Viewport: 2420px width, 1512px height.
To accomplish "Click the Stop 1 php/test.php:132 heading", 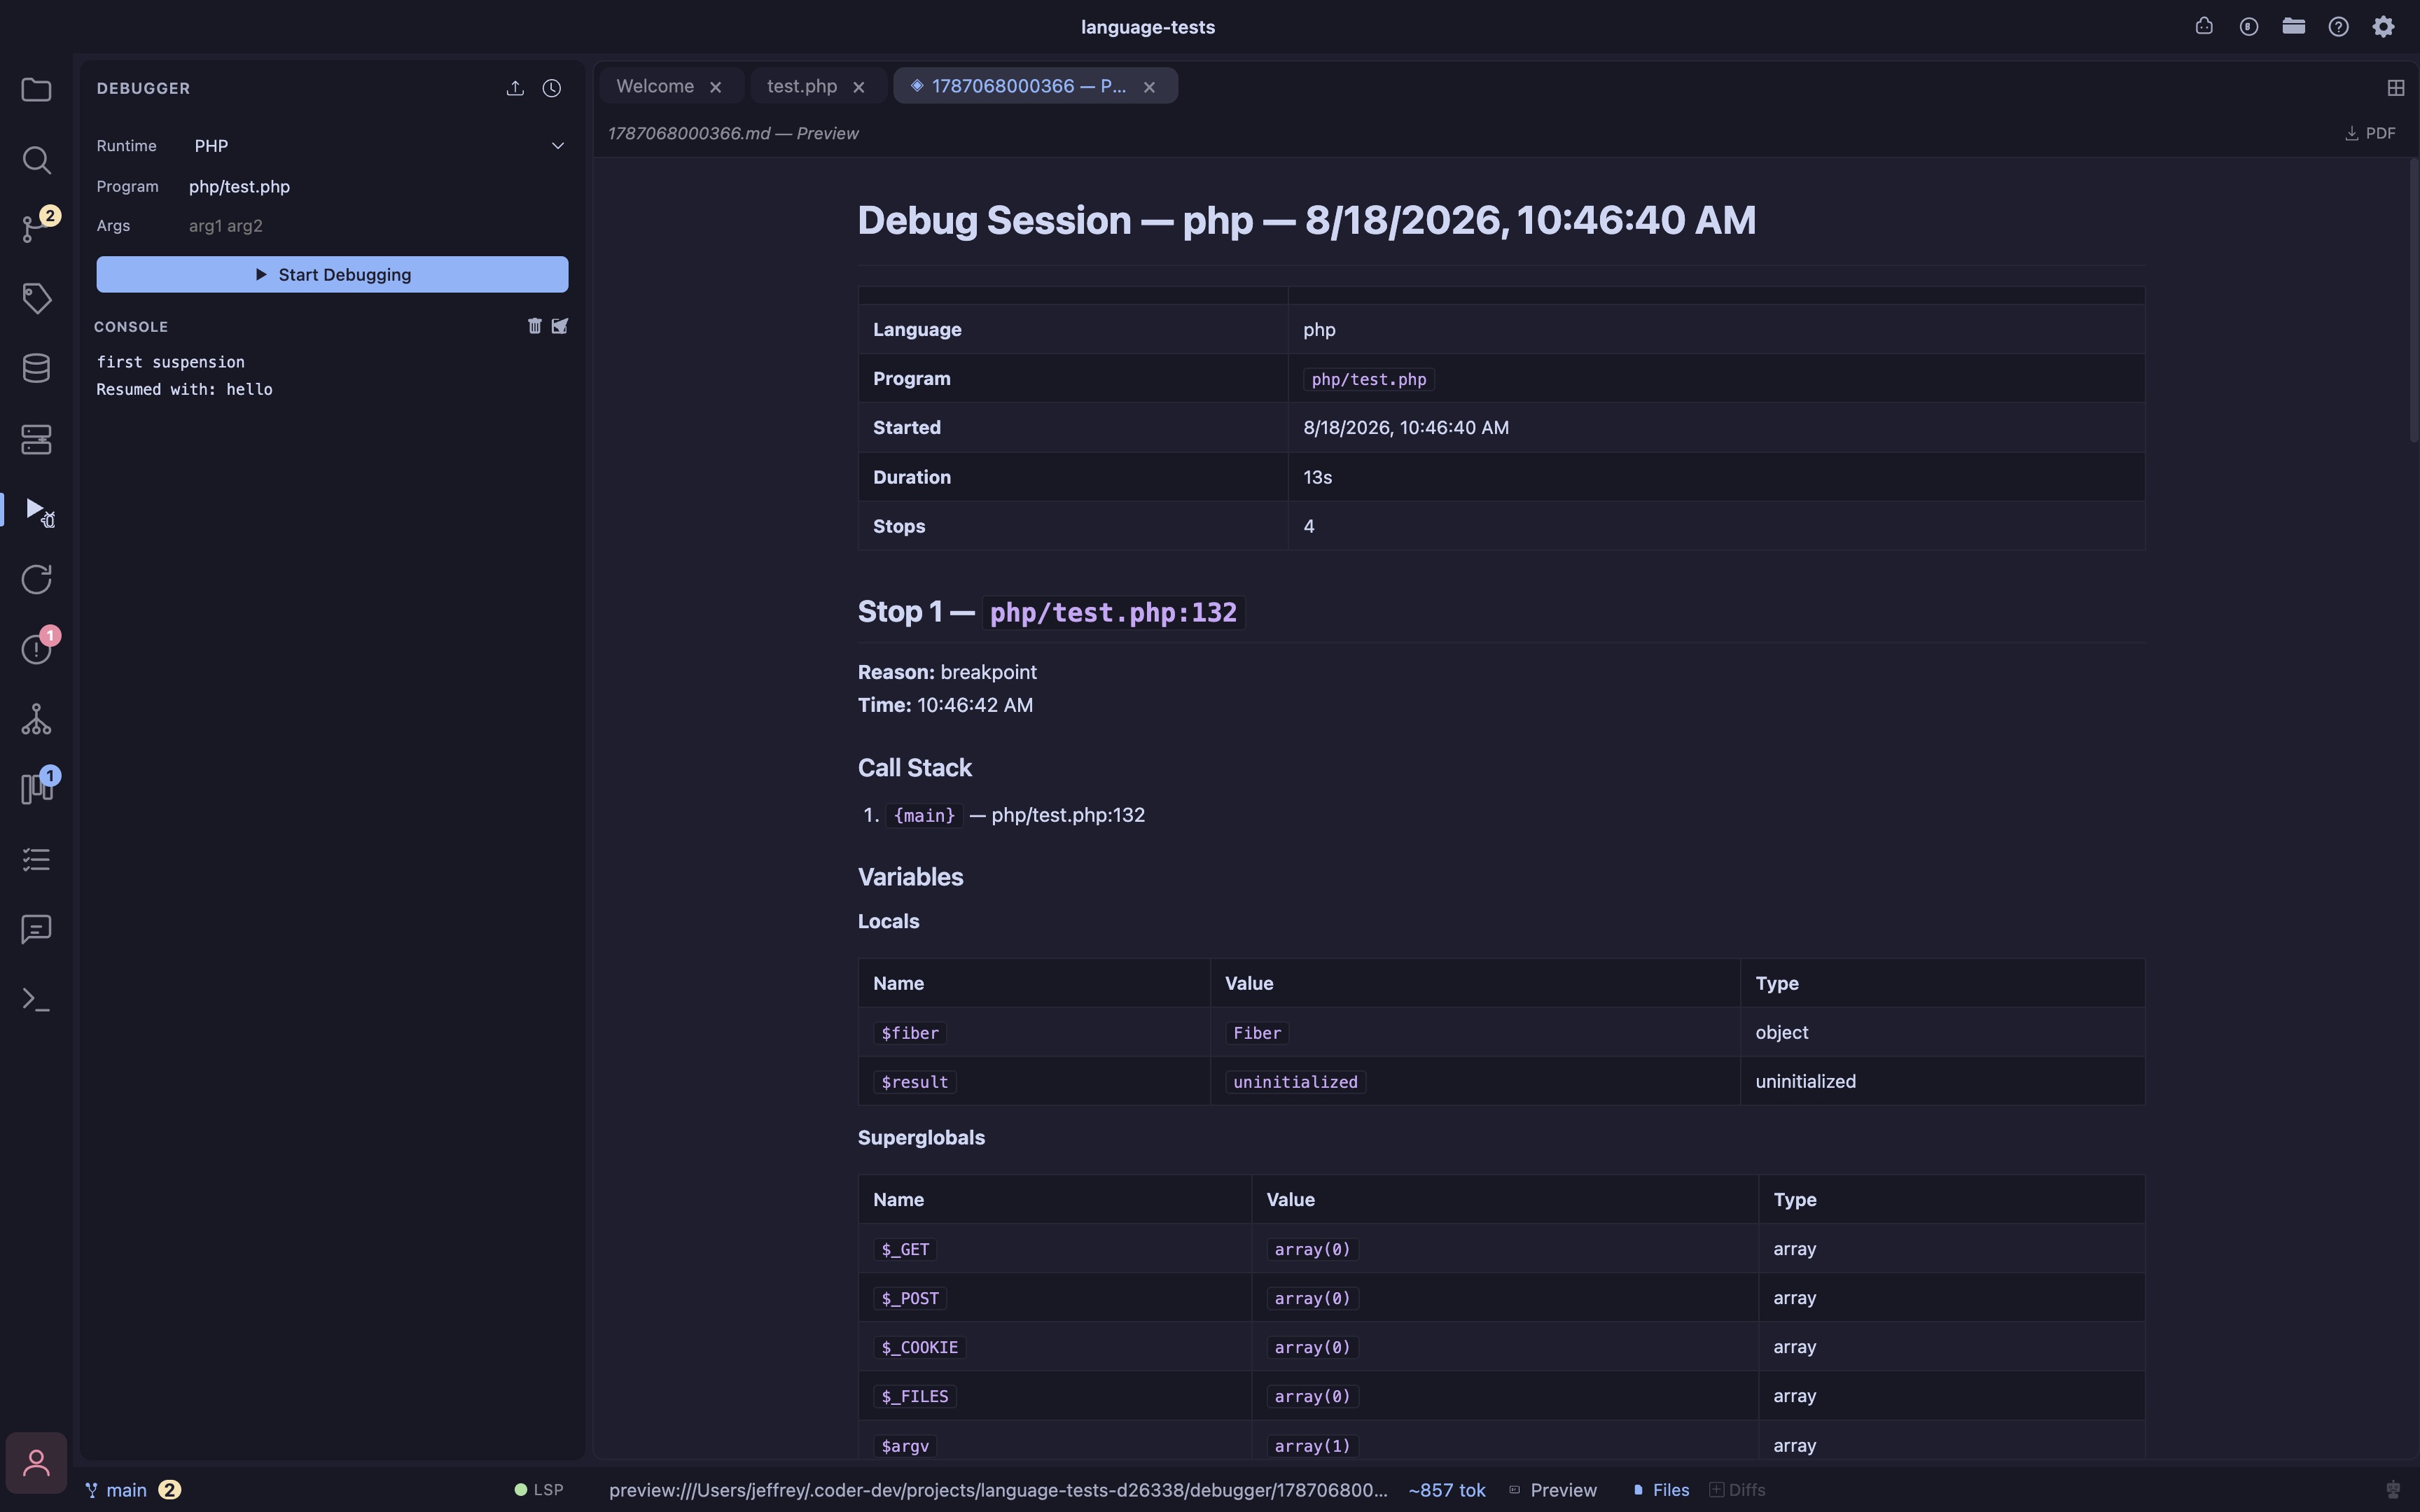I will point(1051,612).
